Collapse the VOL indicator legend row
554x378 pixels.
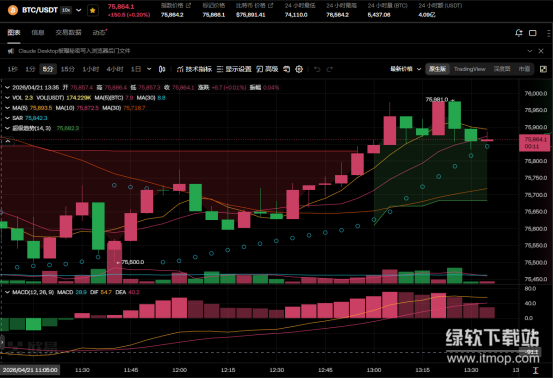pos(7,98)
